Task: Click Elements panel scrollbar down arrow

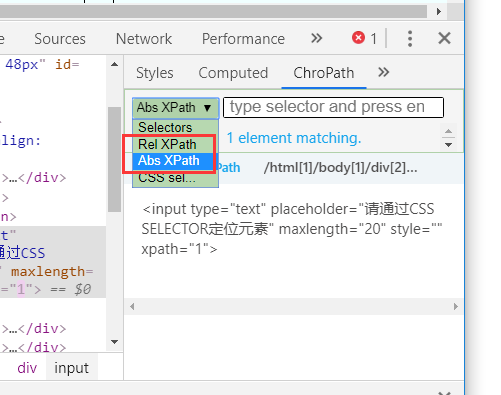Action: coord(115,342)
